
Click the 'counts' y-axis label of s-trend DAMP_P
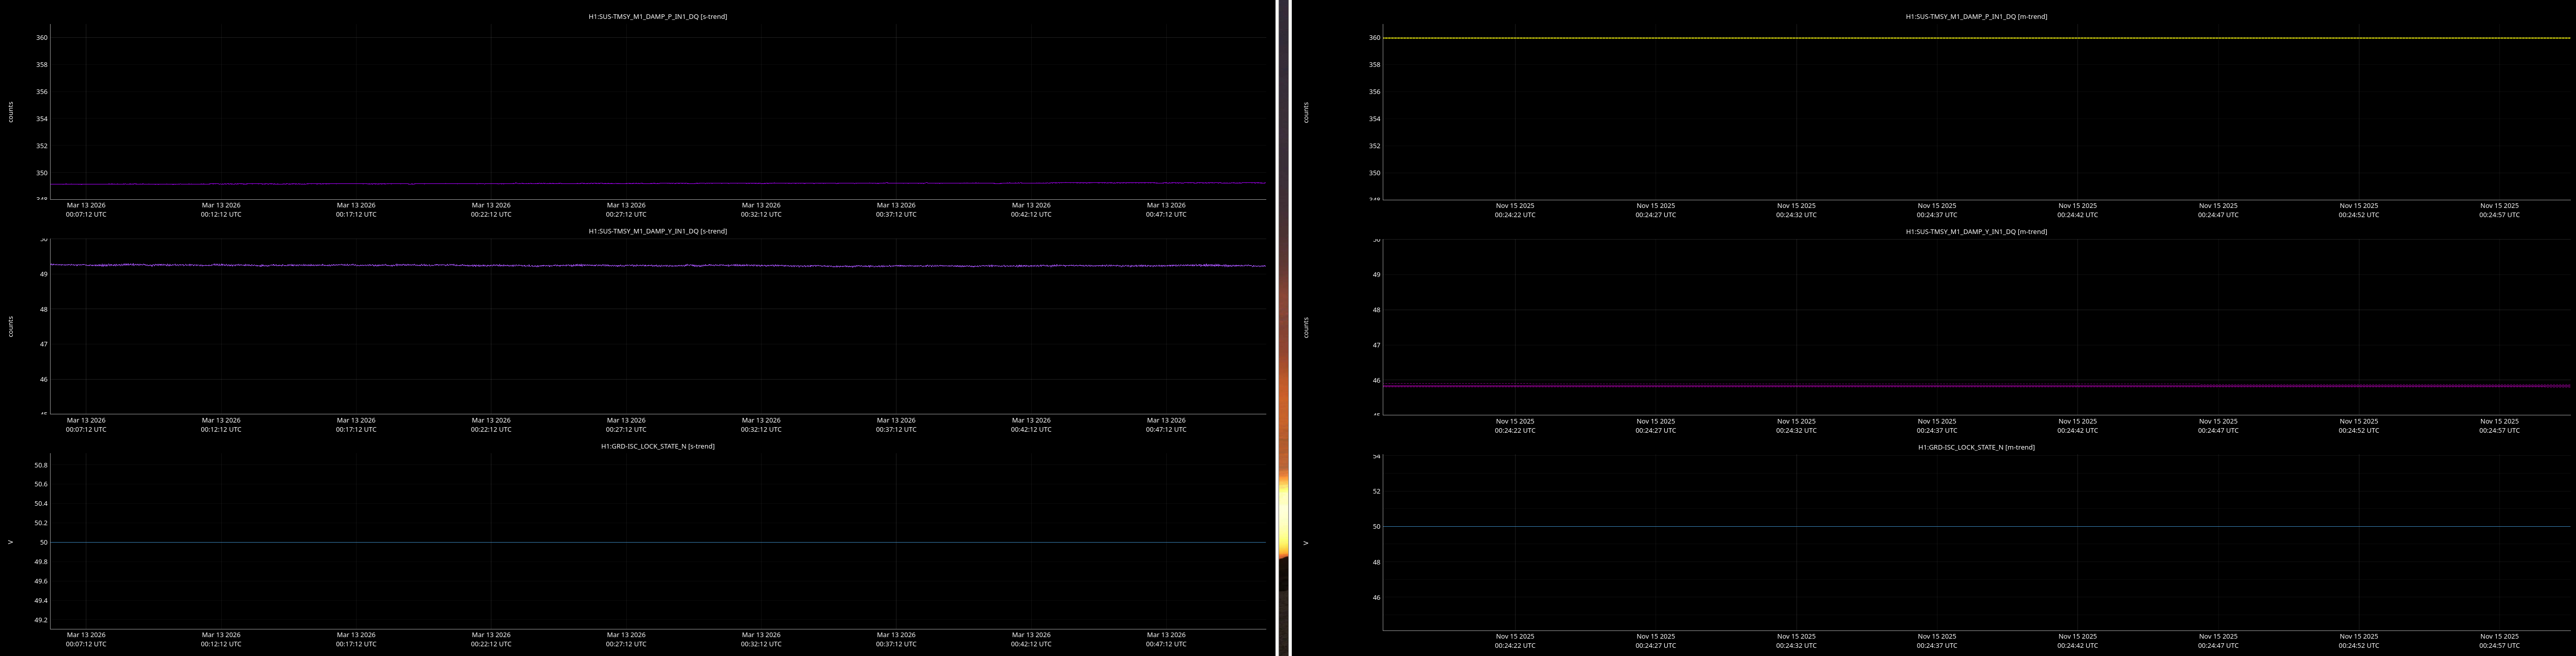tap(11, 112)
